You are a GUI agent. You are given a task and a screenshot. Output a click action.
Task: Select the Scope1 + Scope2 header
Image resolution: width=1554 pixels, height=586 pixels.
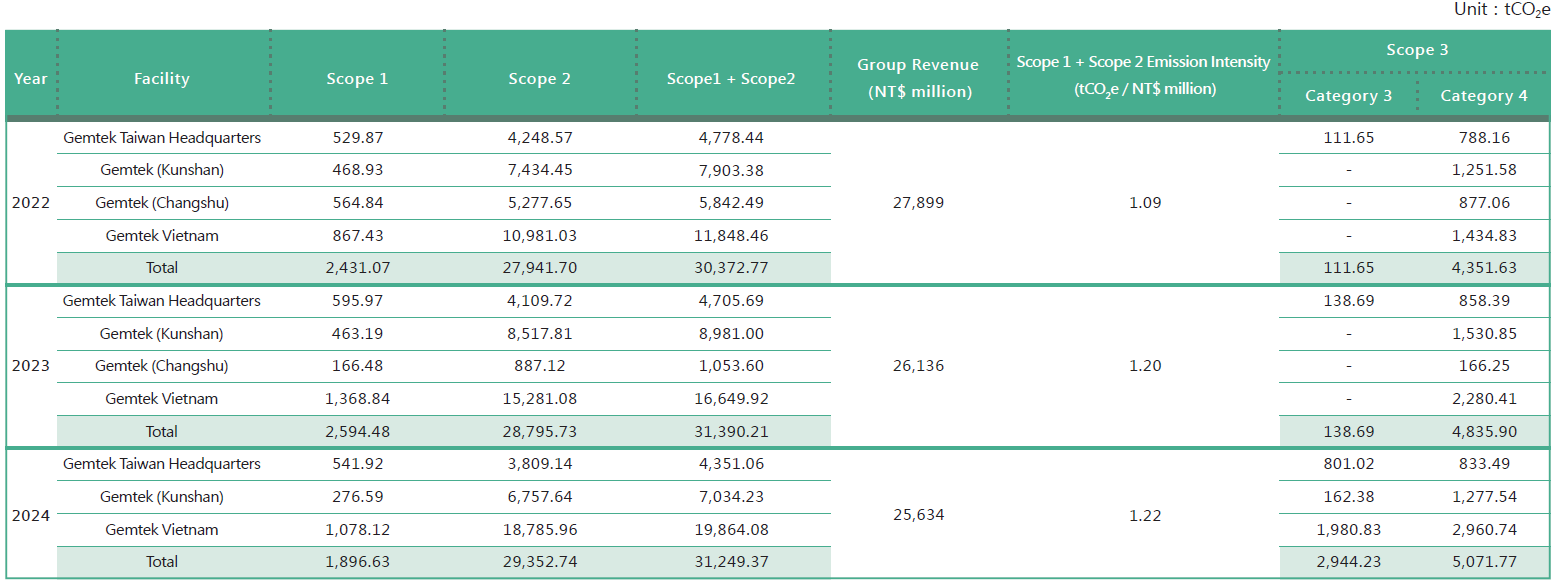click(x=731, y=78)
